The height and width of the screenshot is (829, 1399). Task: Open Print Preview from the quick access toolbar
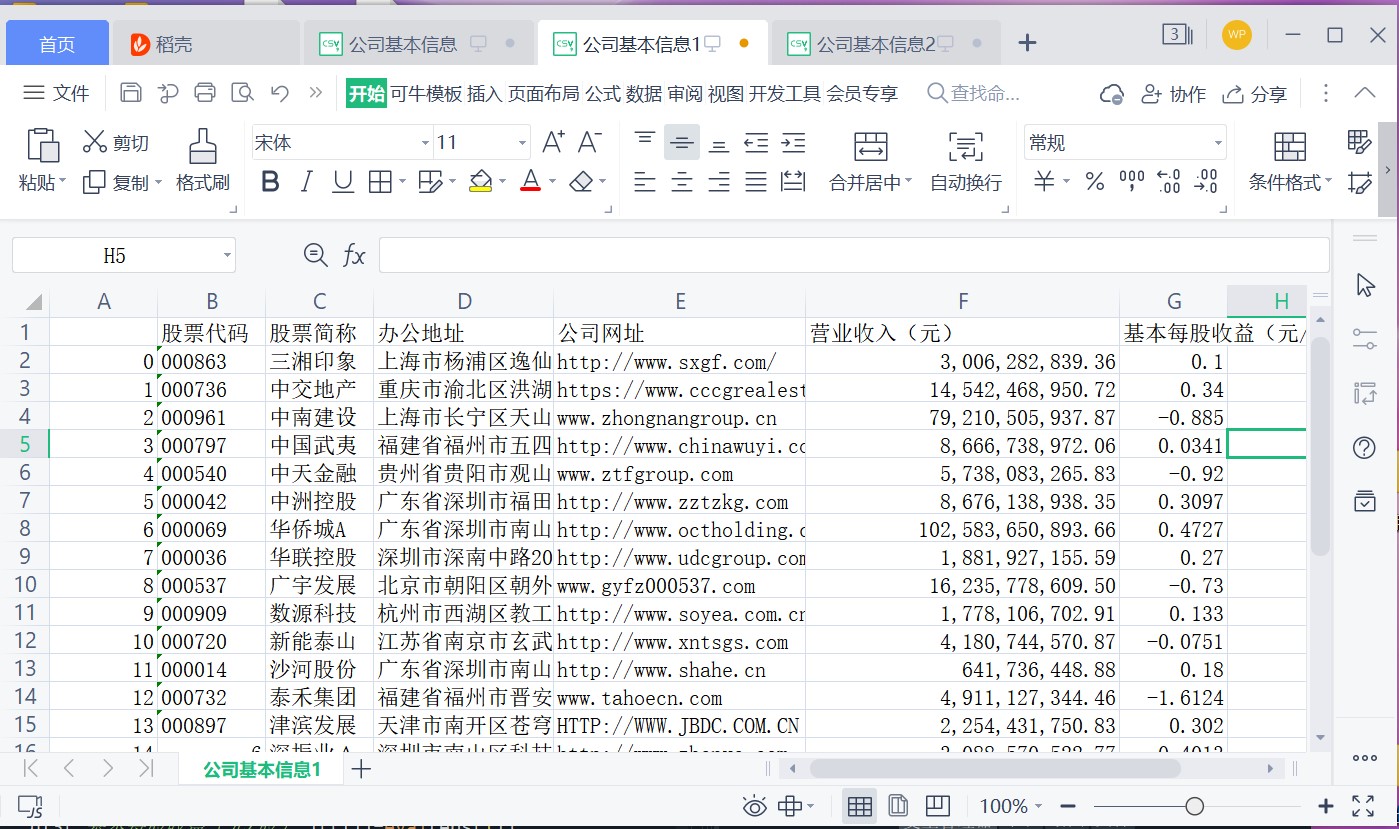[242, 93]
